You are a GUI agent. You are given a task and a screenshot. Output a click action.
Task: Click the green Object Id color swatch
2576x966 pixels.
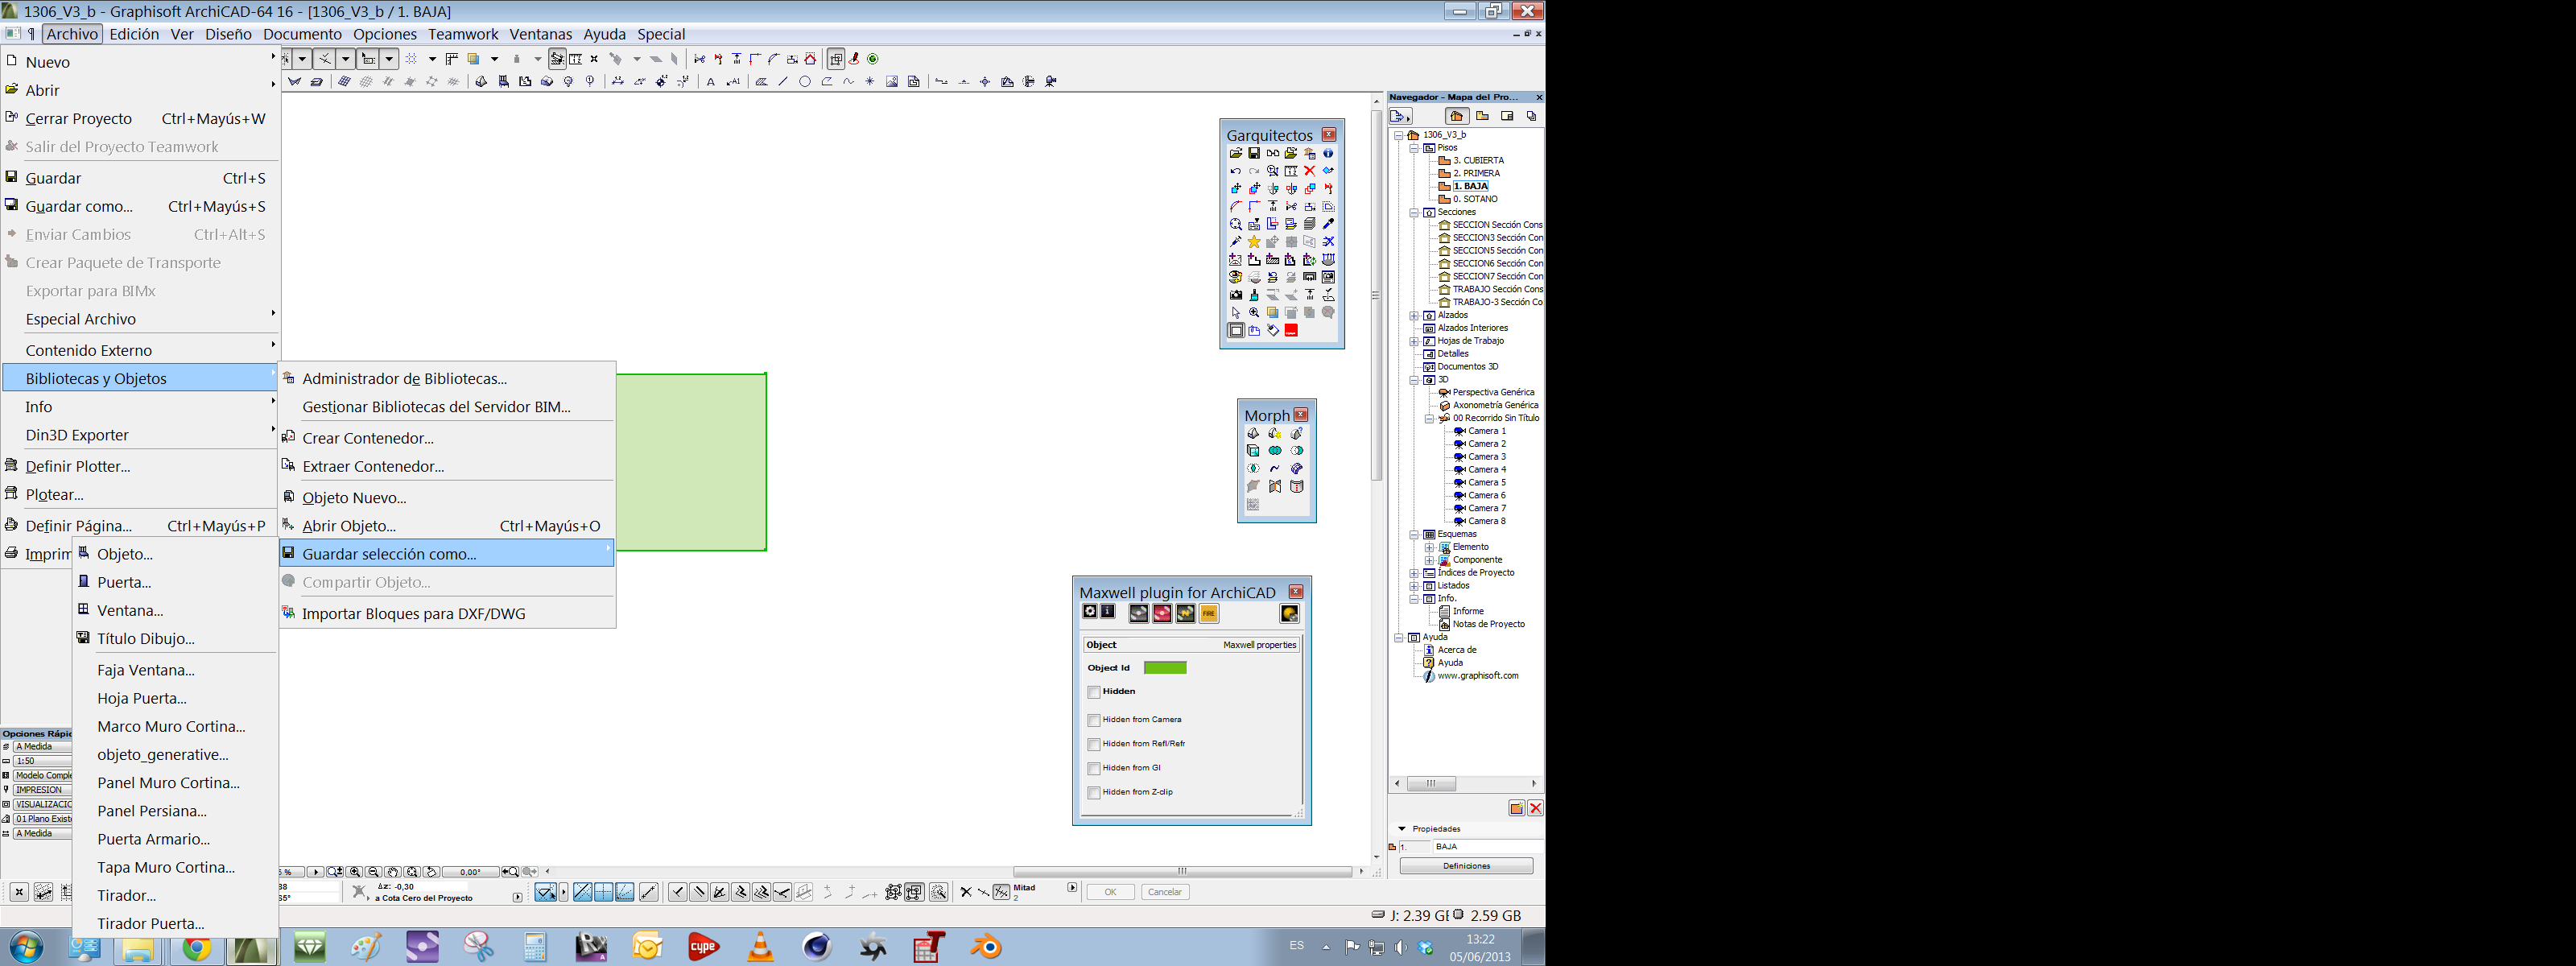(1165, 668)
